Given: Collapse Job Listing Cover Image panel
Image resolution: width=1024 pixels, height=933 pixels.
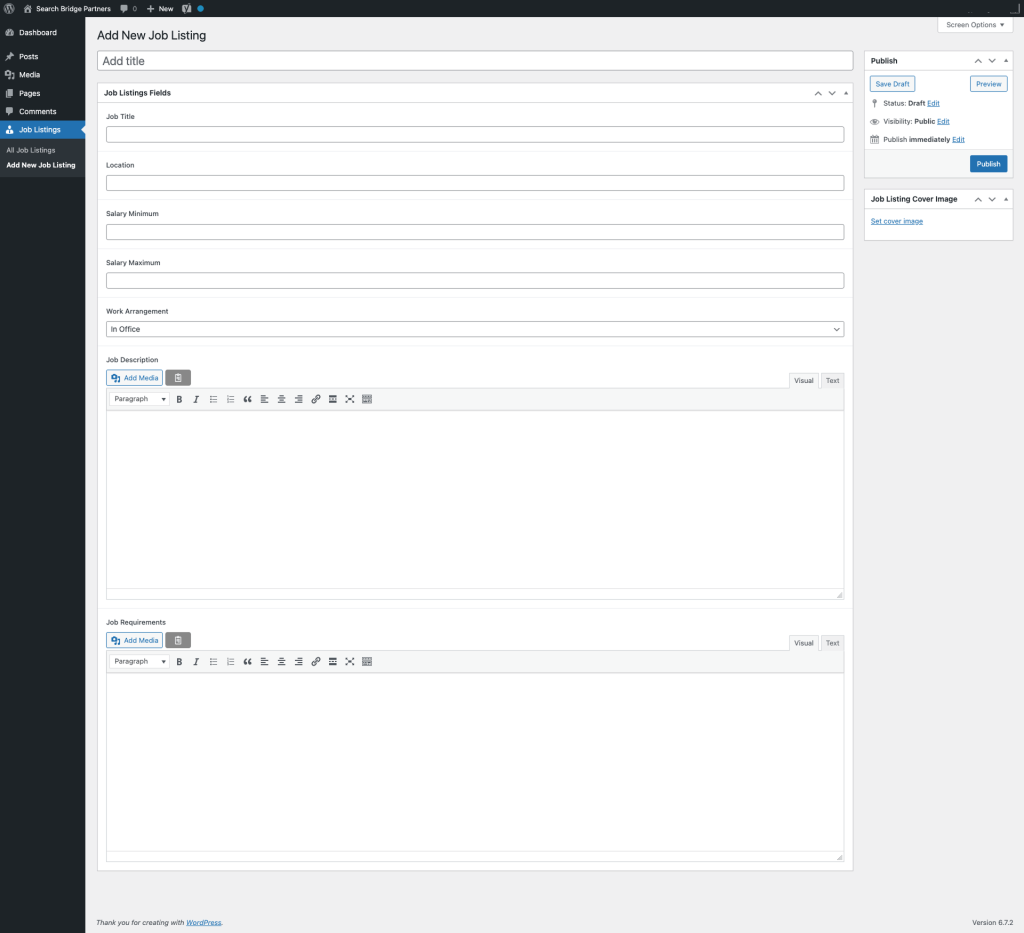Looking at the screenshot, I should [1006, 199].
